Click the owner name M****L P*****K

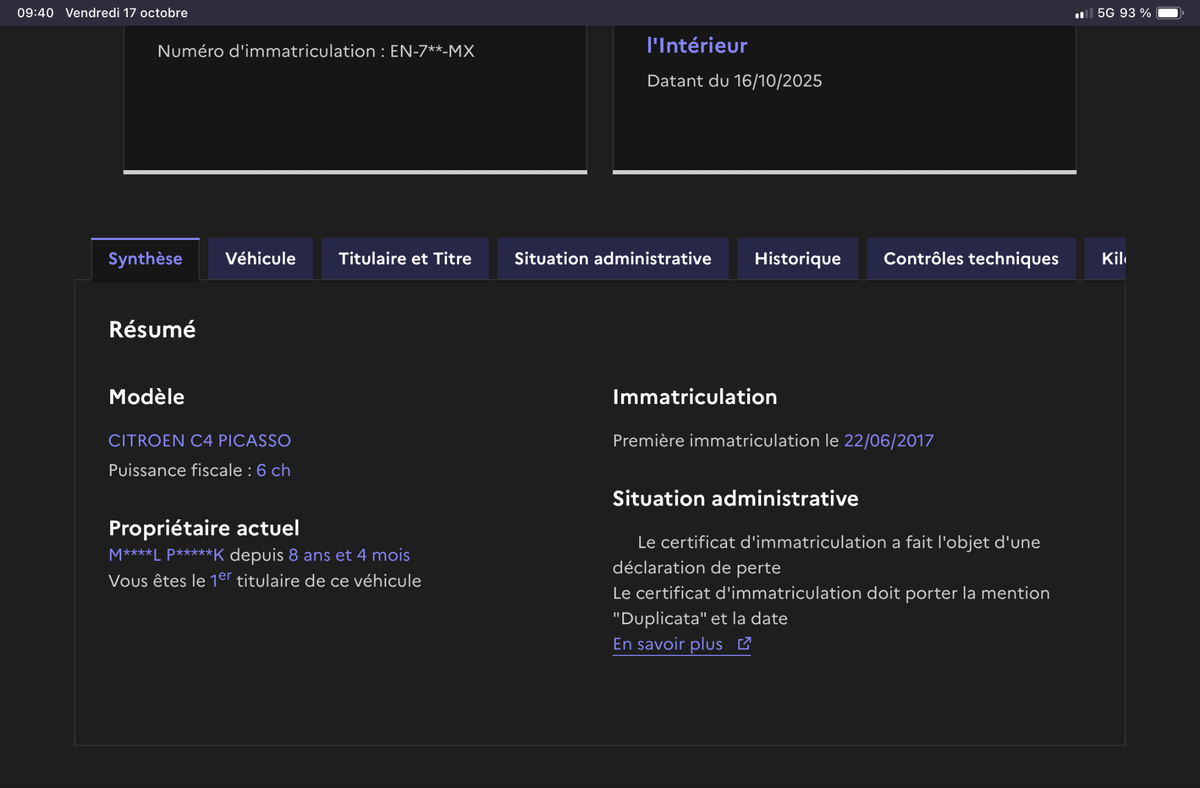click(x=166, y=555)
